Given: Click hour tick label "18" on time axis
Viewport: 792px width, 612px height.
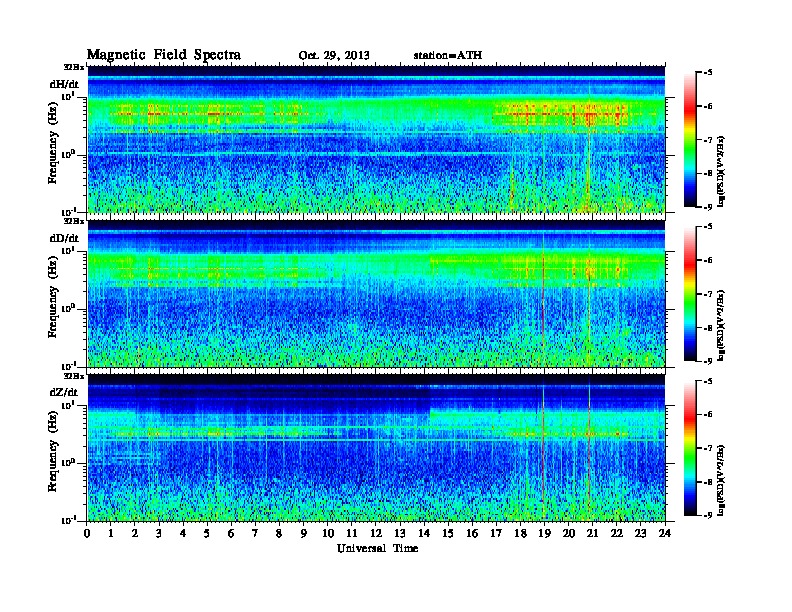Looking at the screenshot, I should pyautogui.click(x=520, y=533).
